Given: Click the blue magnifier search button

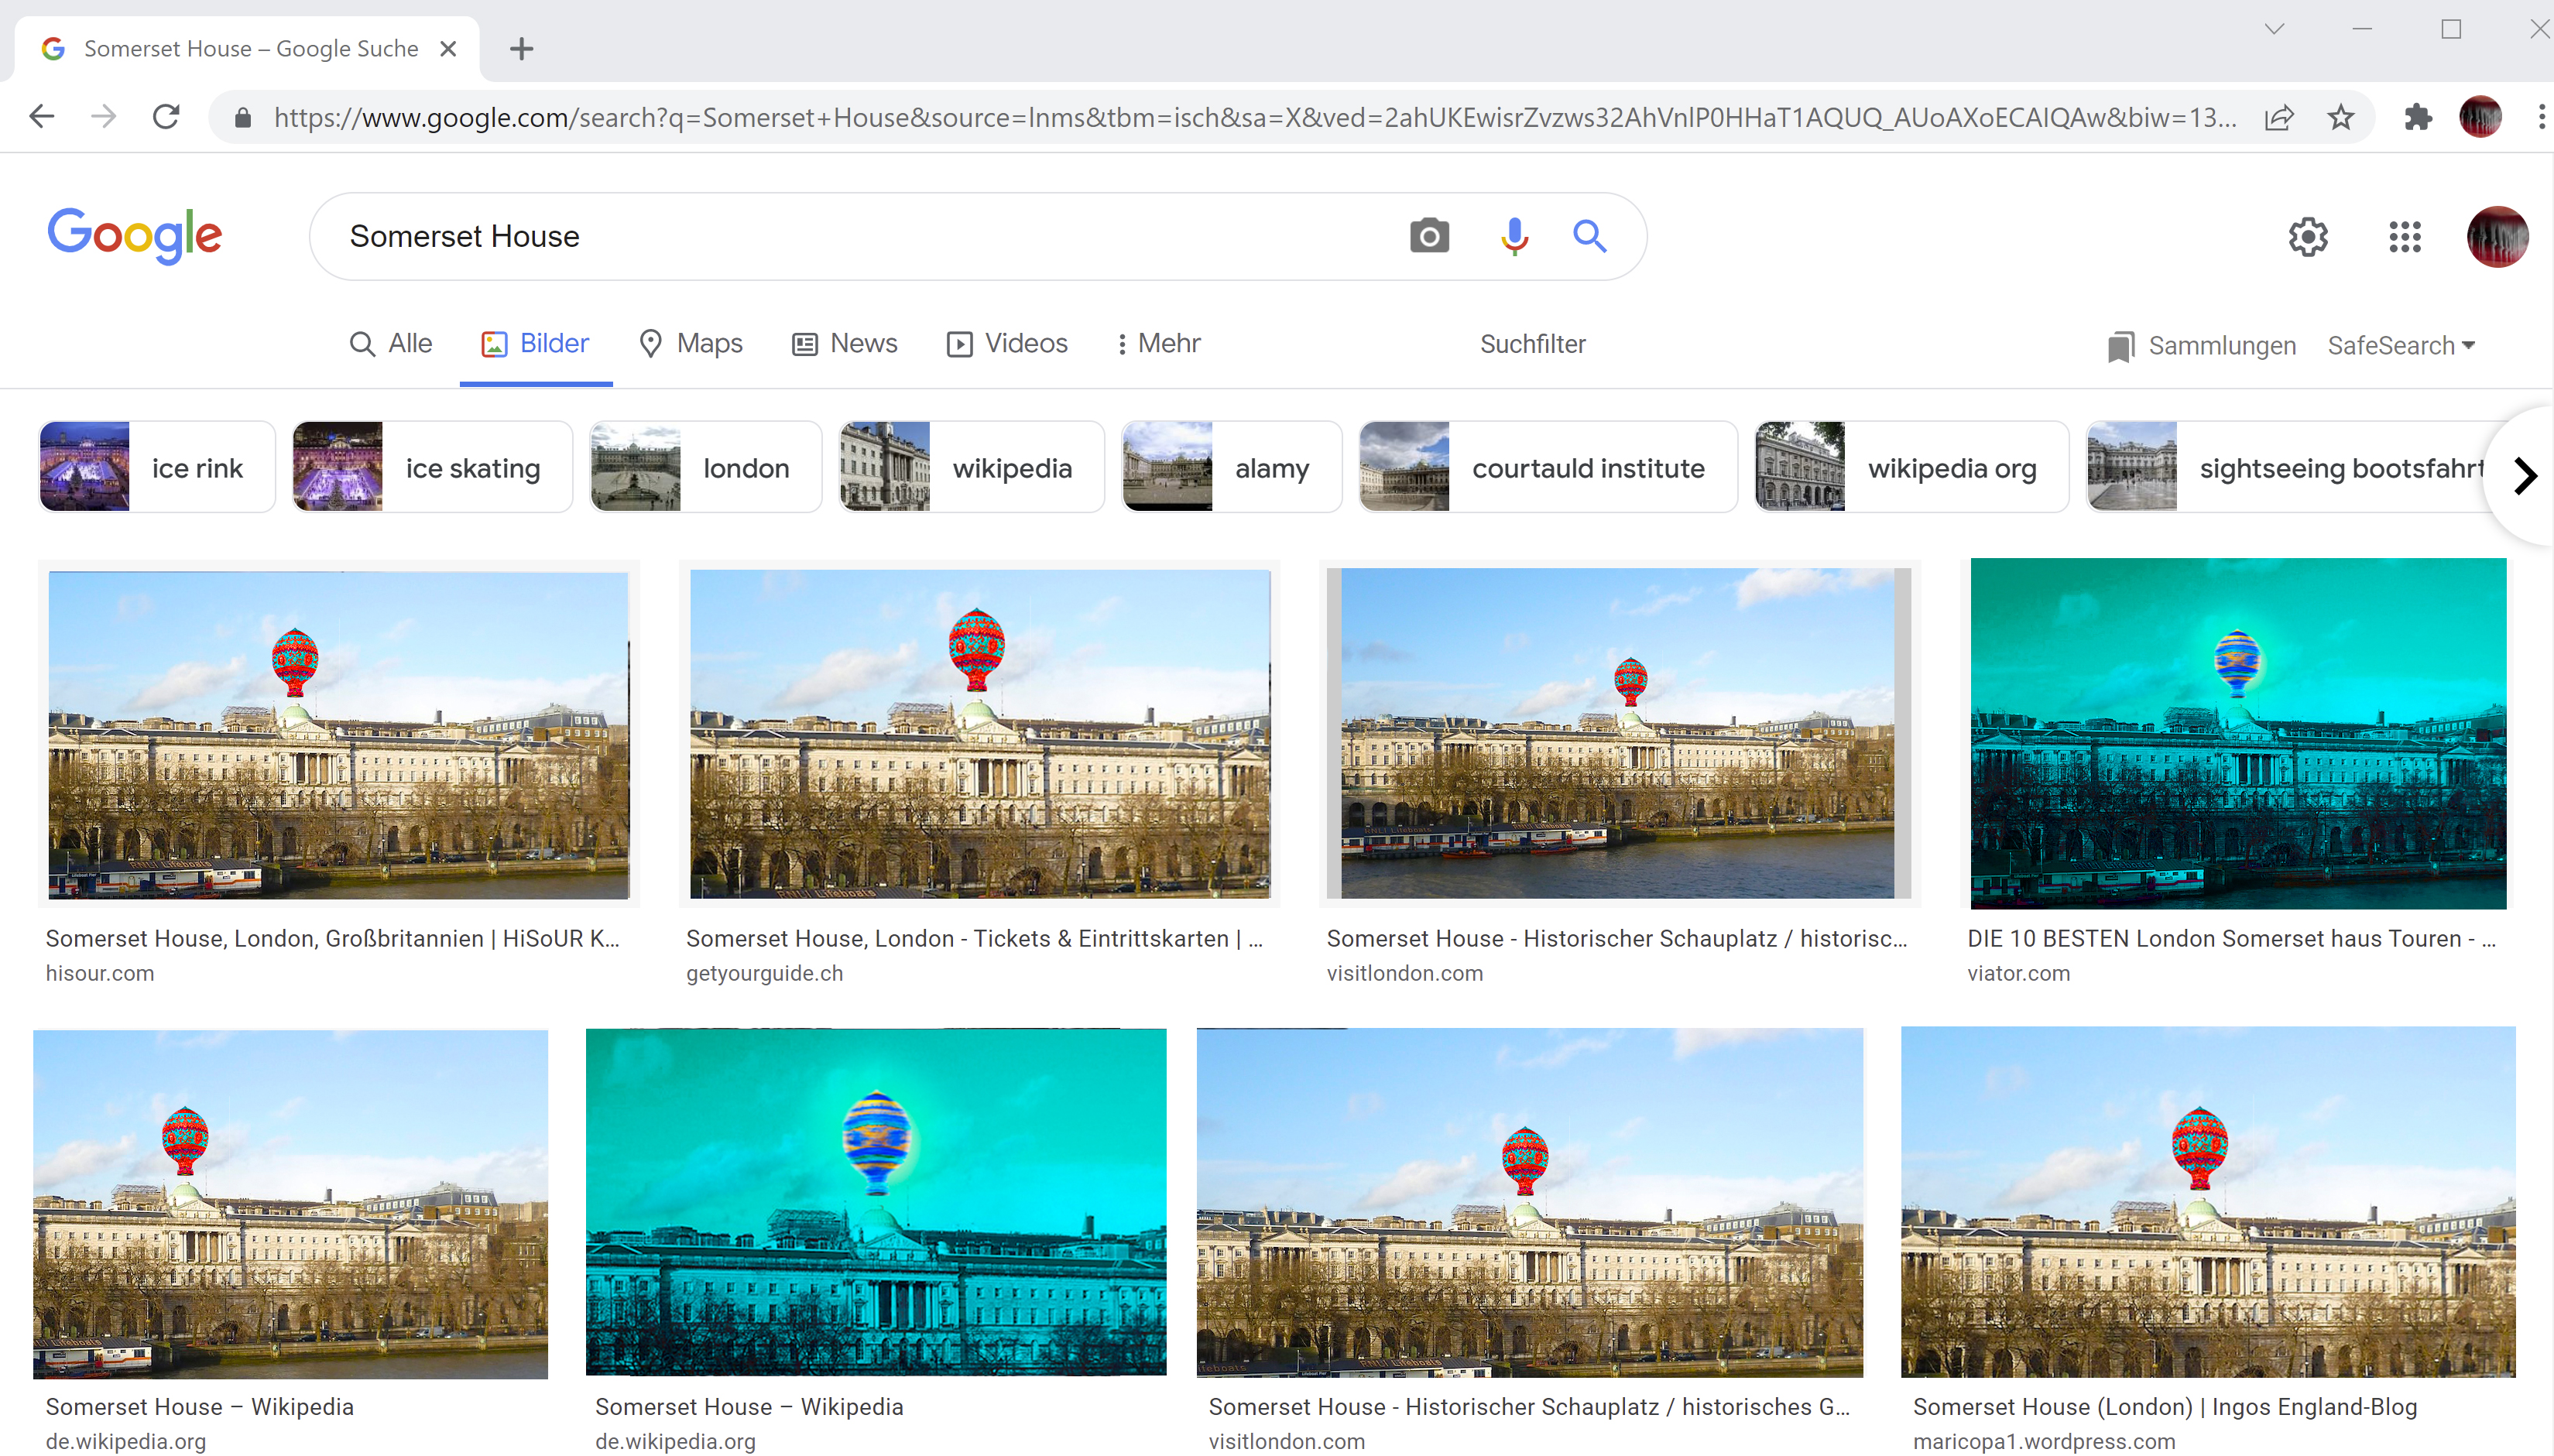Looking at the screenshot, I should pyautogui.click(x=1589, y=236).
